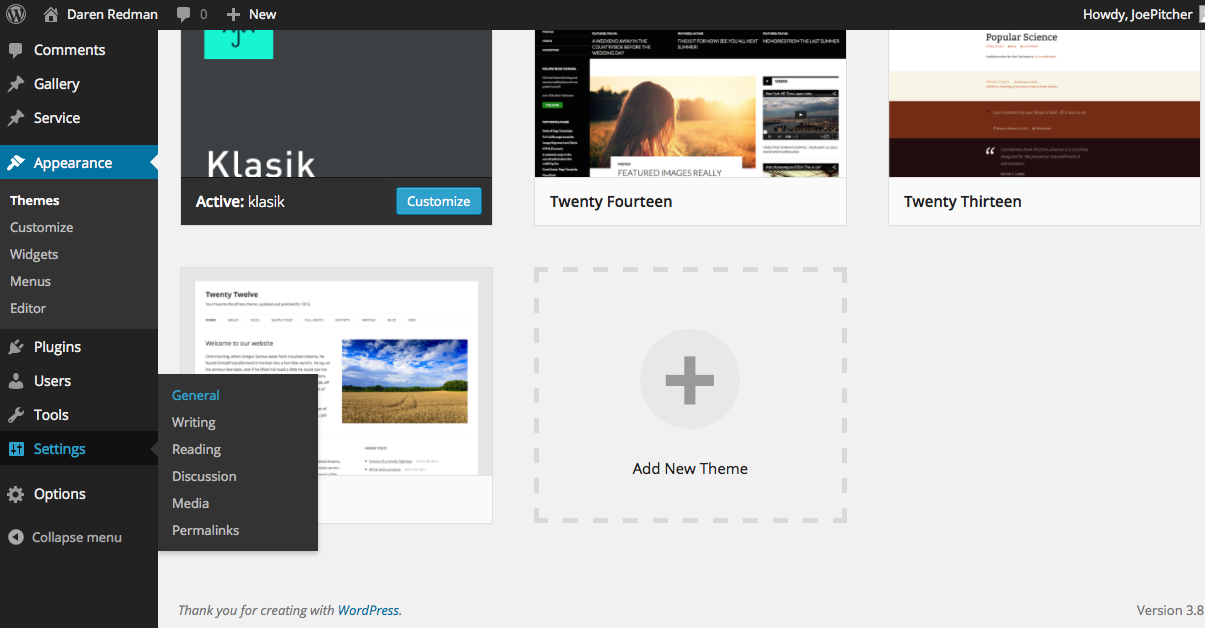Click the Tools wrench icon
The height and width of the screenshot is (628, 1205).
(x=16, y=415)
